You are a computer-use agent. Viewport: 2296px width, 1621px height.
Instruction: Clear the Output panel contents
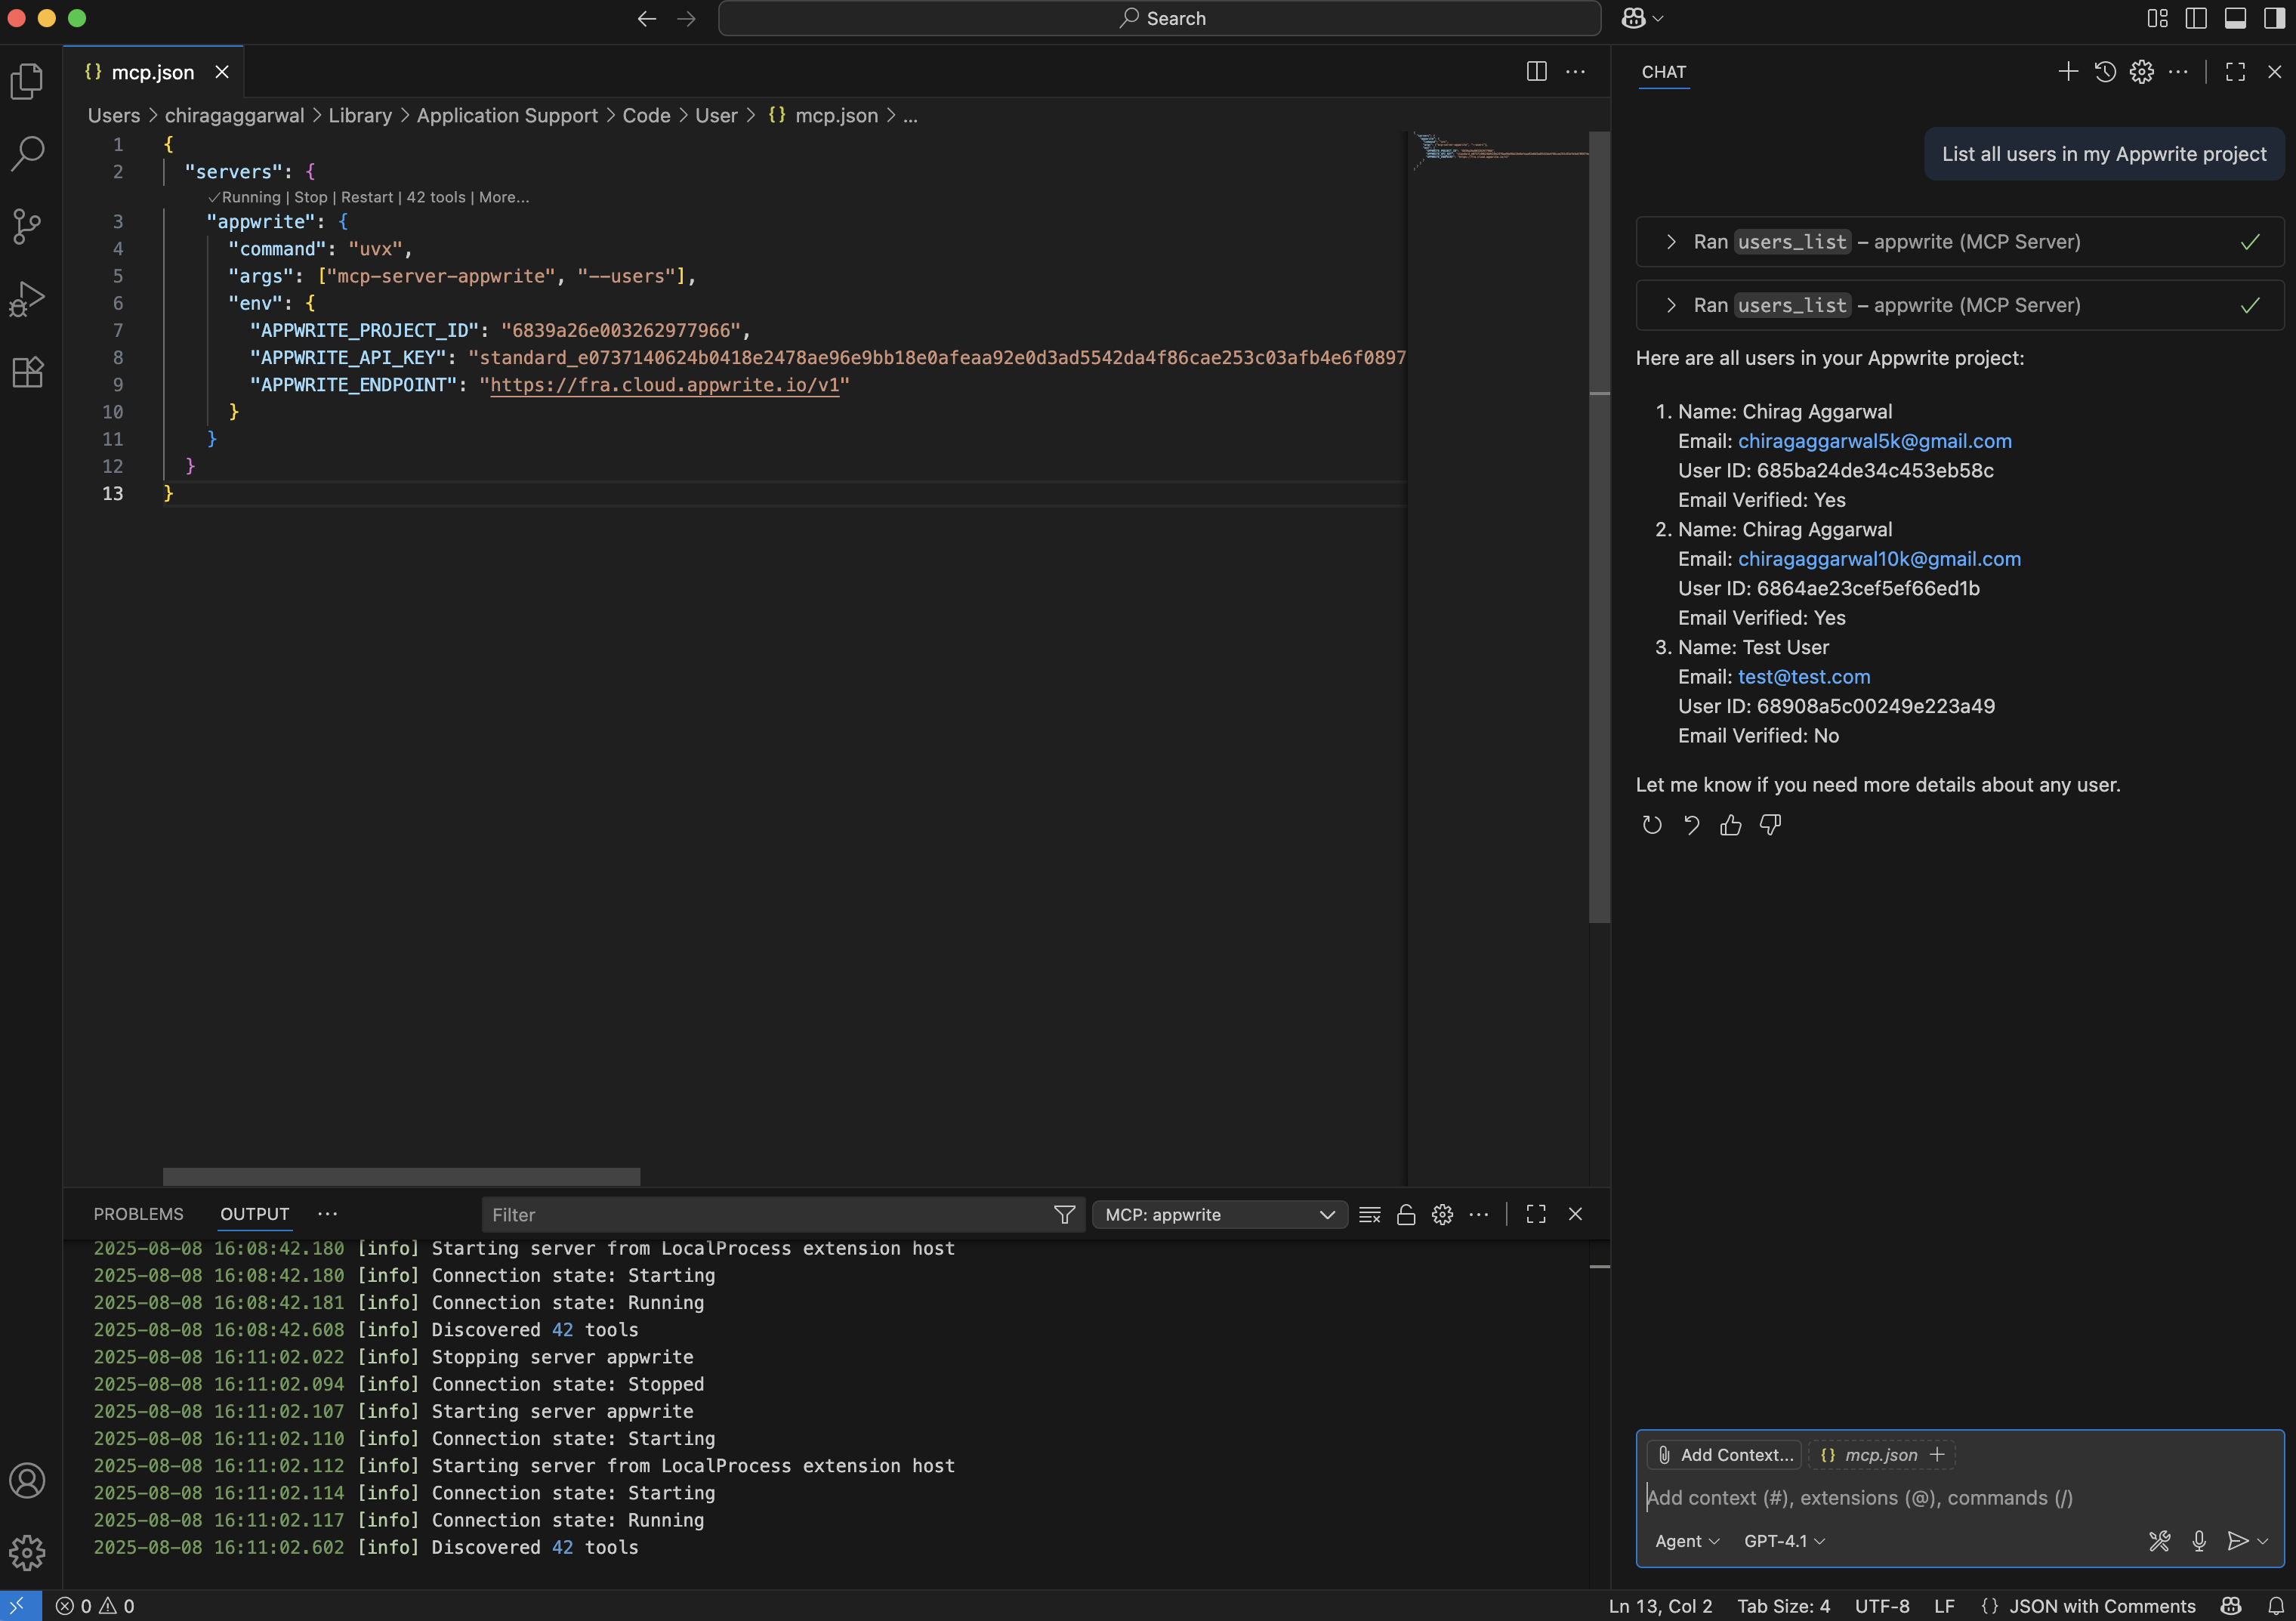coord(1370,1214)
